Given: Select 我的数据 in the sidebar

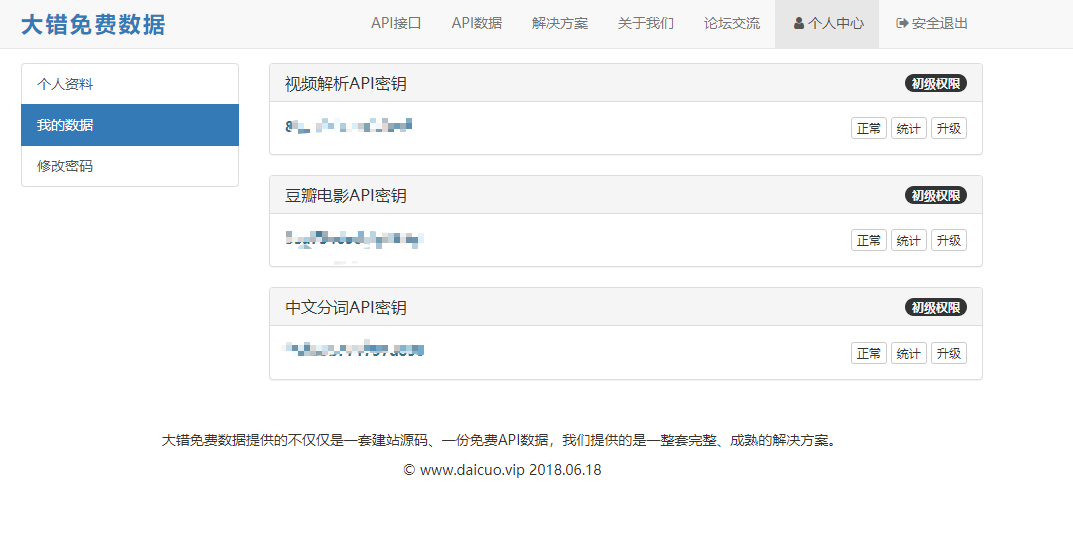Looking at the screenshot, I should tap(130, 125).
